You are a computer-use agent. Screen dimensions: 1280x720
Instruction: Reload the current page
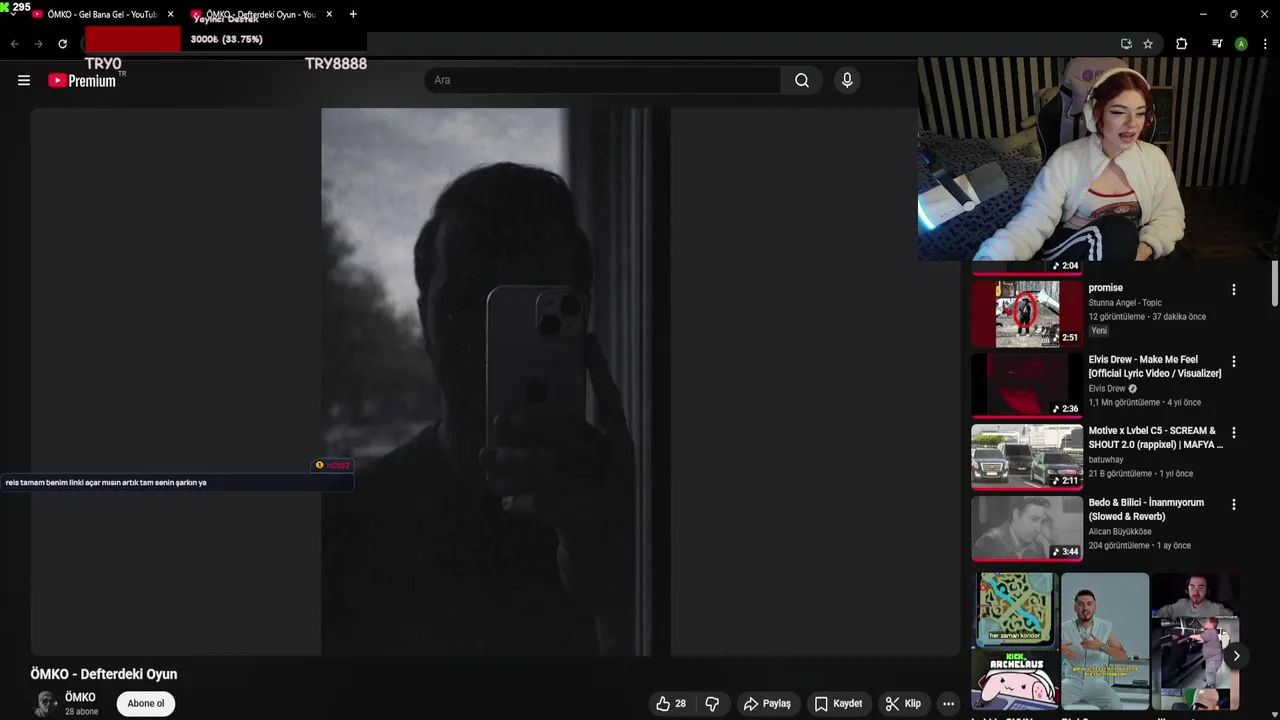62,44
